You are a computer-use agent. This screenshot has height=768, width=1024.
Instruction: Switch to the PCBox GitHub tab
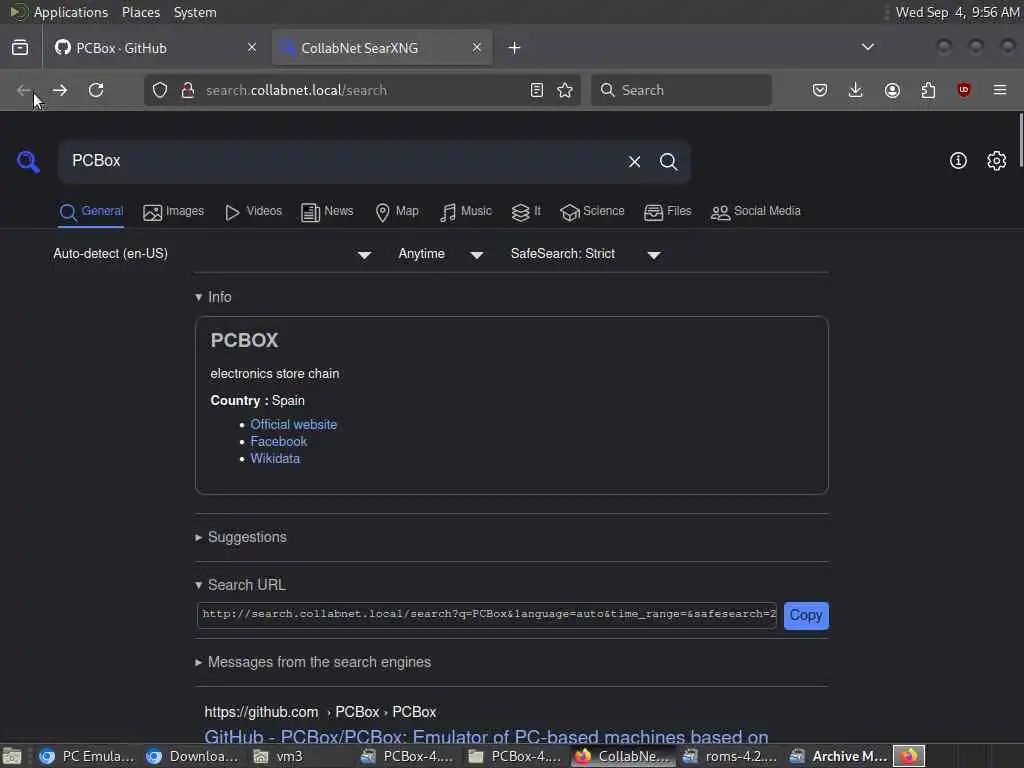pos(153,48)
